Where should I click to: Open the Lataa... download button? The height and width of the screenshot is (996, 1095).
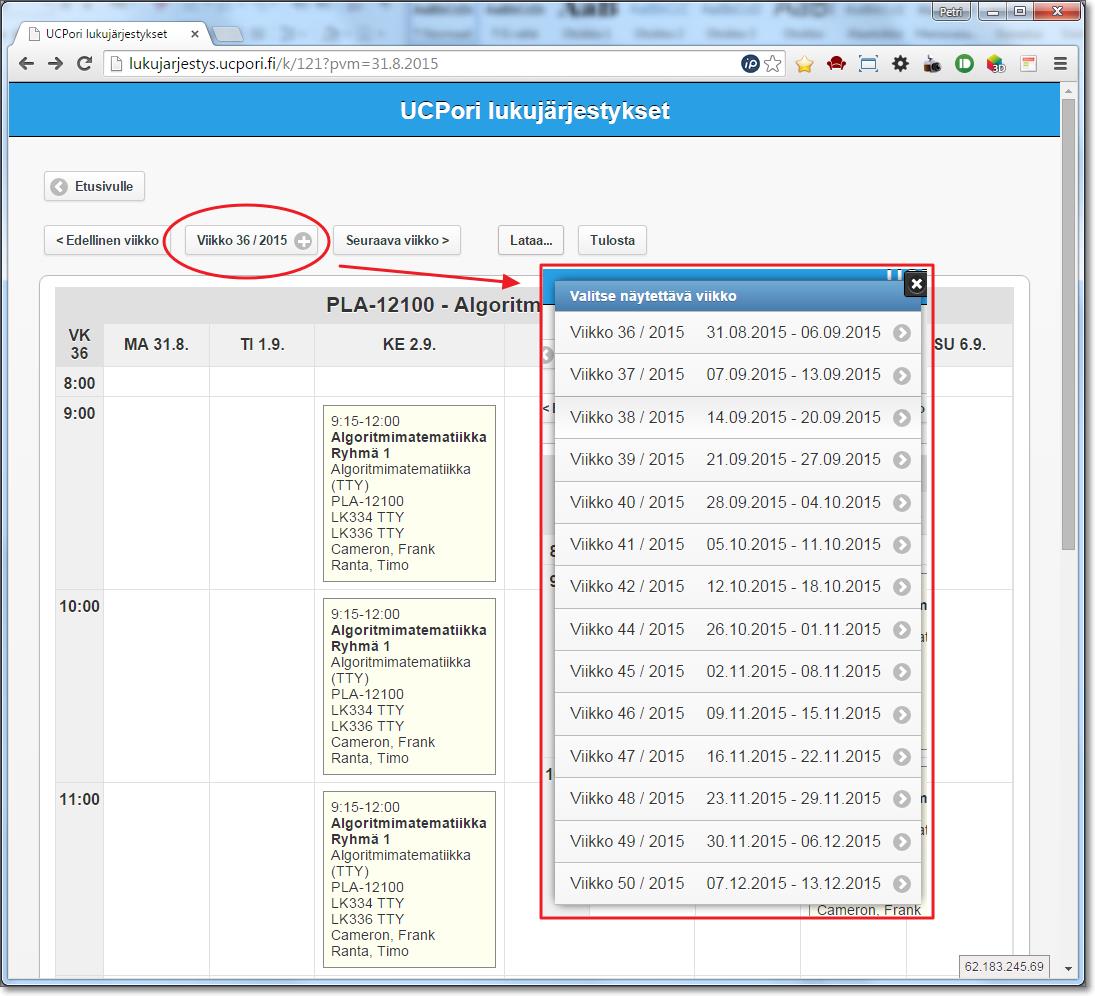(x=531, y=240)
